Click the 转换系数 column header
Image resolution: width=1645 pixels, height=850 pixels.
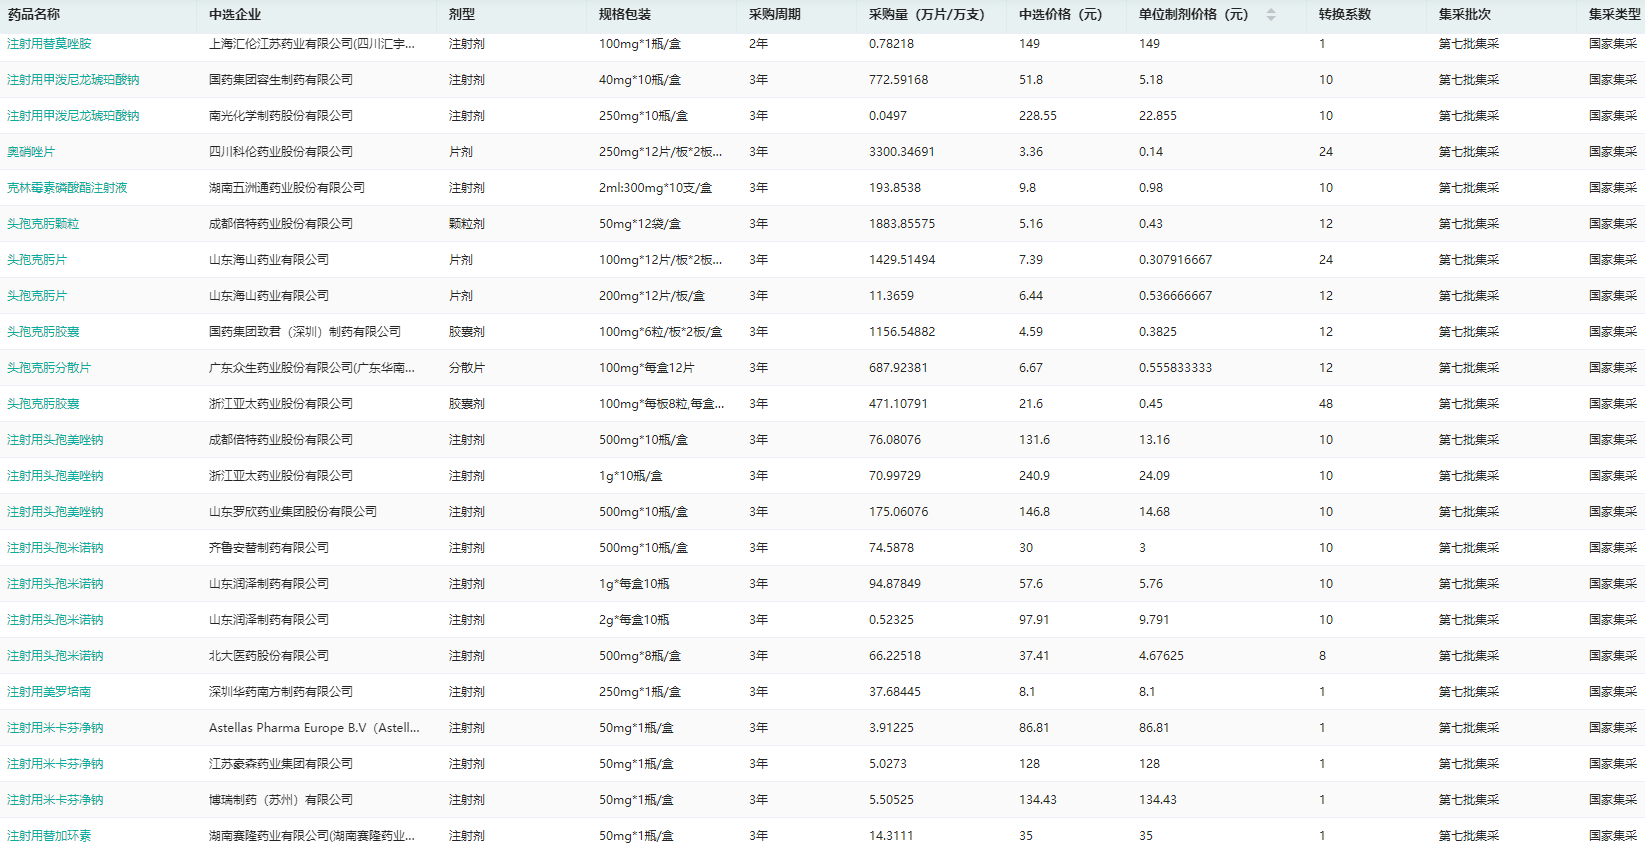(1345, 15)
